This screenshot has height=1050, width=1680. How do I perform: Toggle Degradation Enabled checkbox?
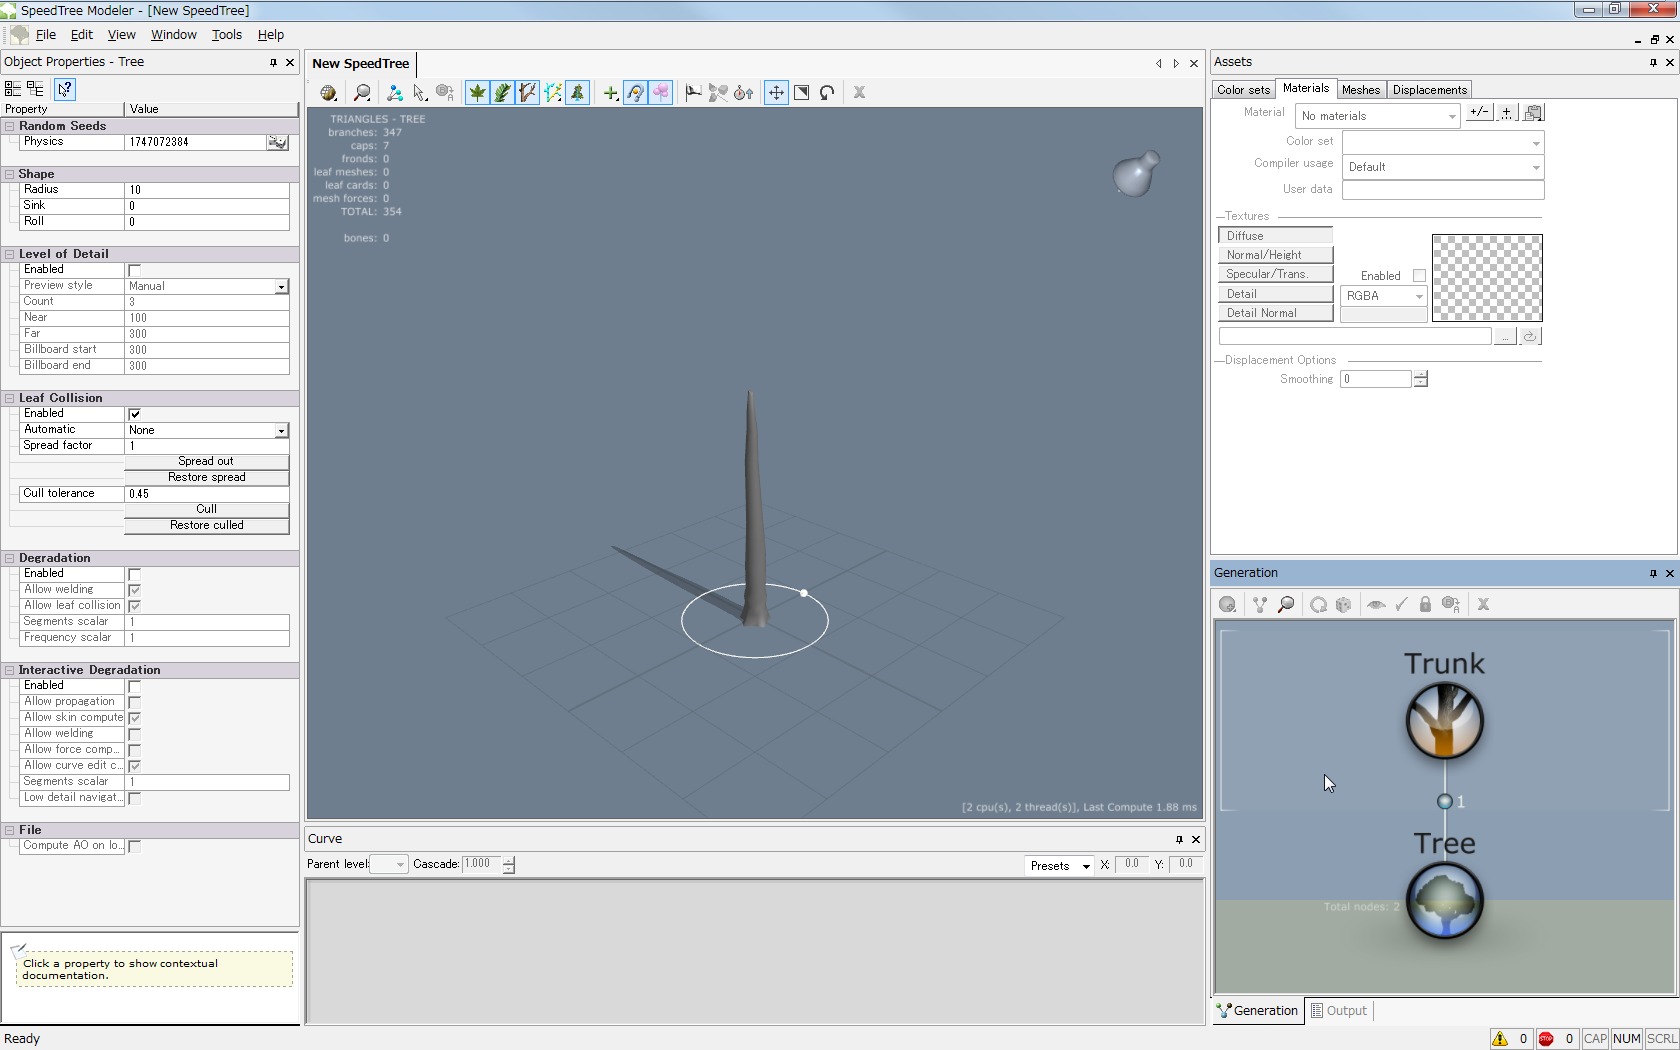click(135, 574)
